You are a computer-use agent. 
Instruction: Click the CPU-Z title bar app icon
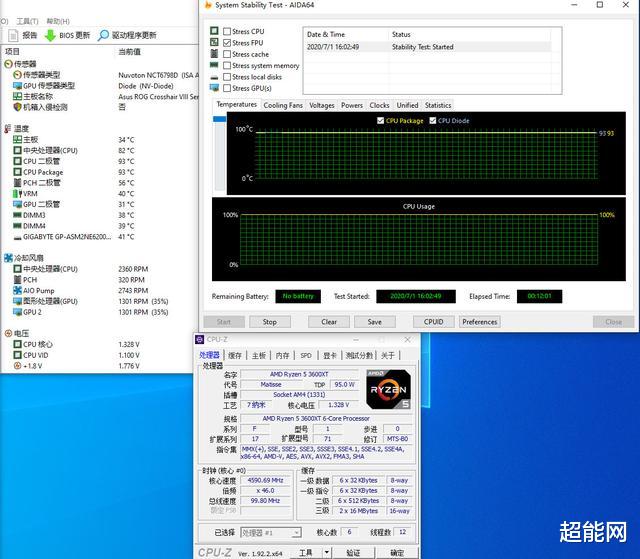[200, 339]
